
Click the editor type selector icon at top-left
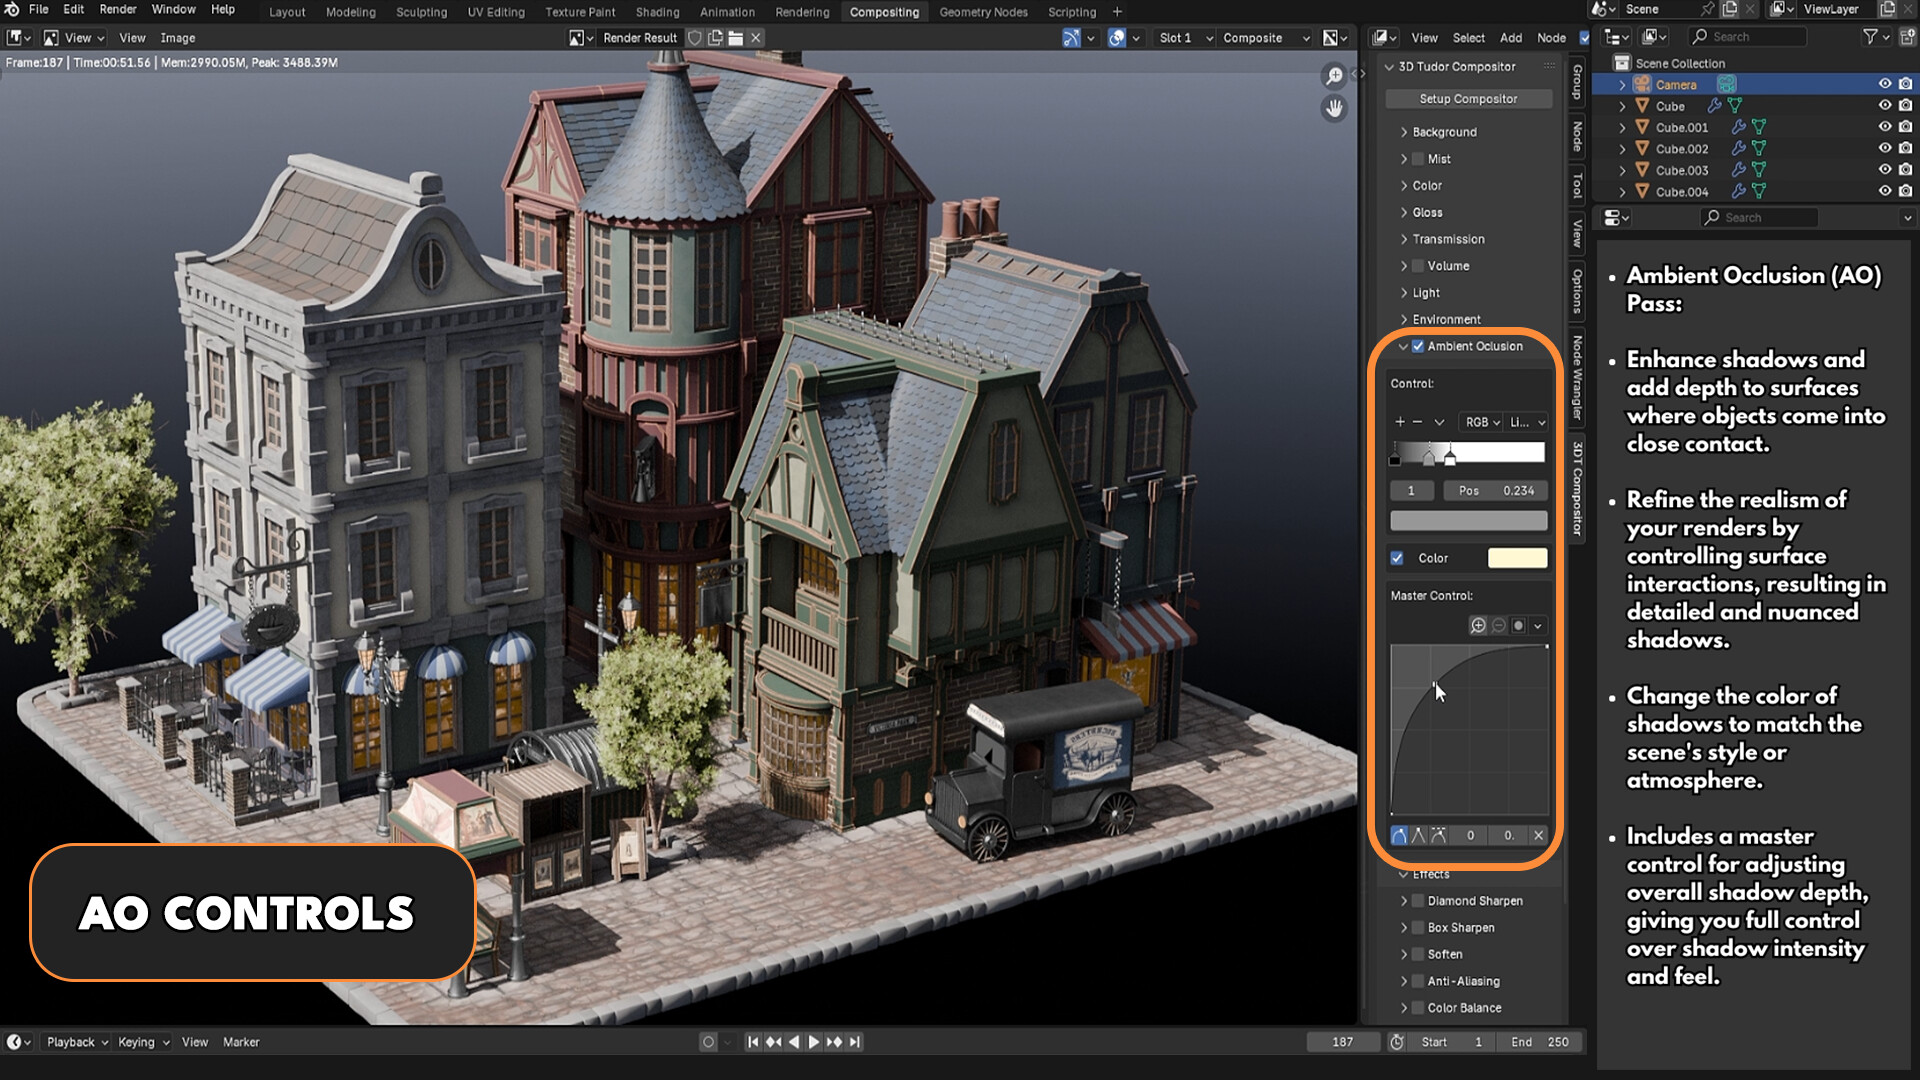pyautogui.click(x=14, y=37)
